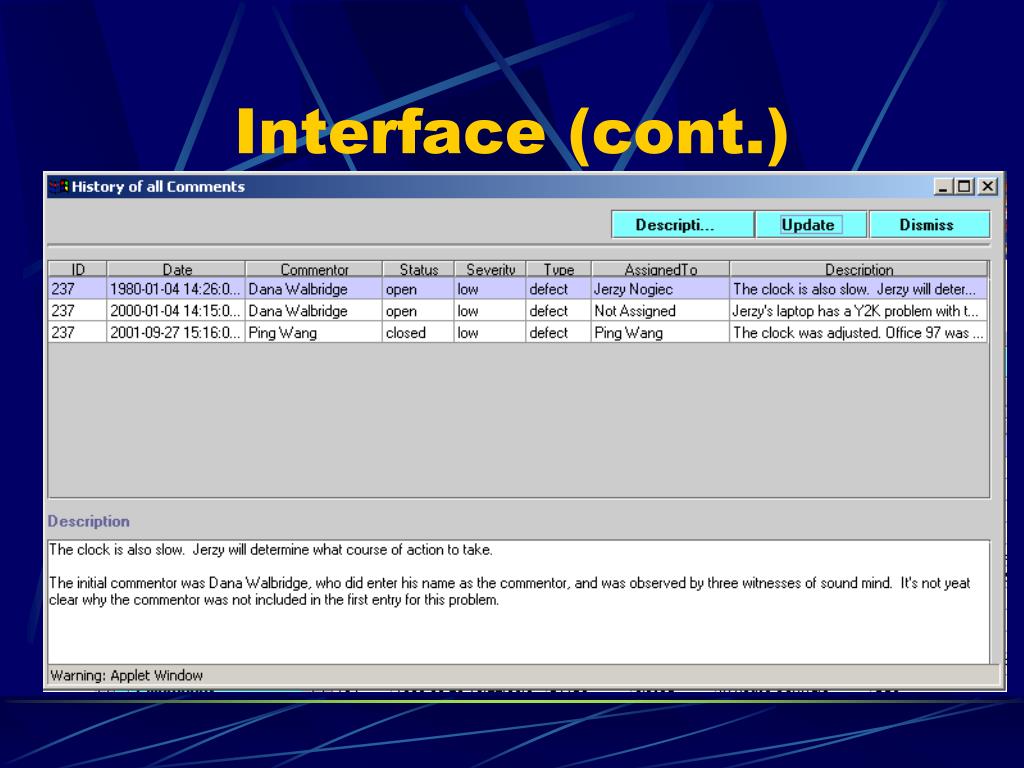Viewport: 1024px width, 768px height.
Task: Click the Commentor column header
Action: (x=313, y=269)
